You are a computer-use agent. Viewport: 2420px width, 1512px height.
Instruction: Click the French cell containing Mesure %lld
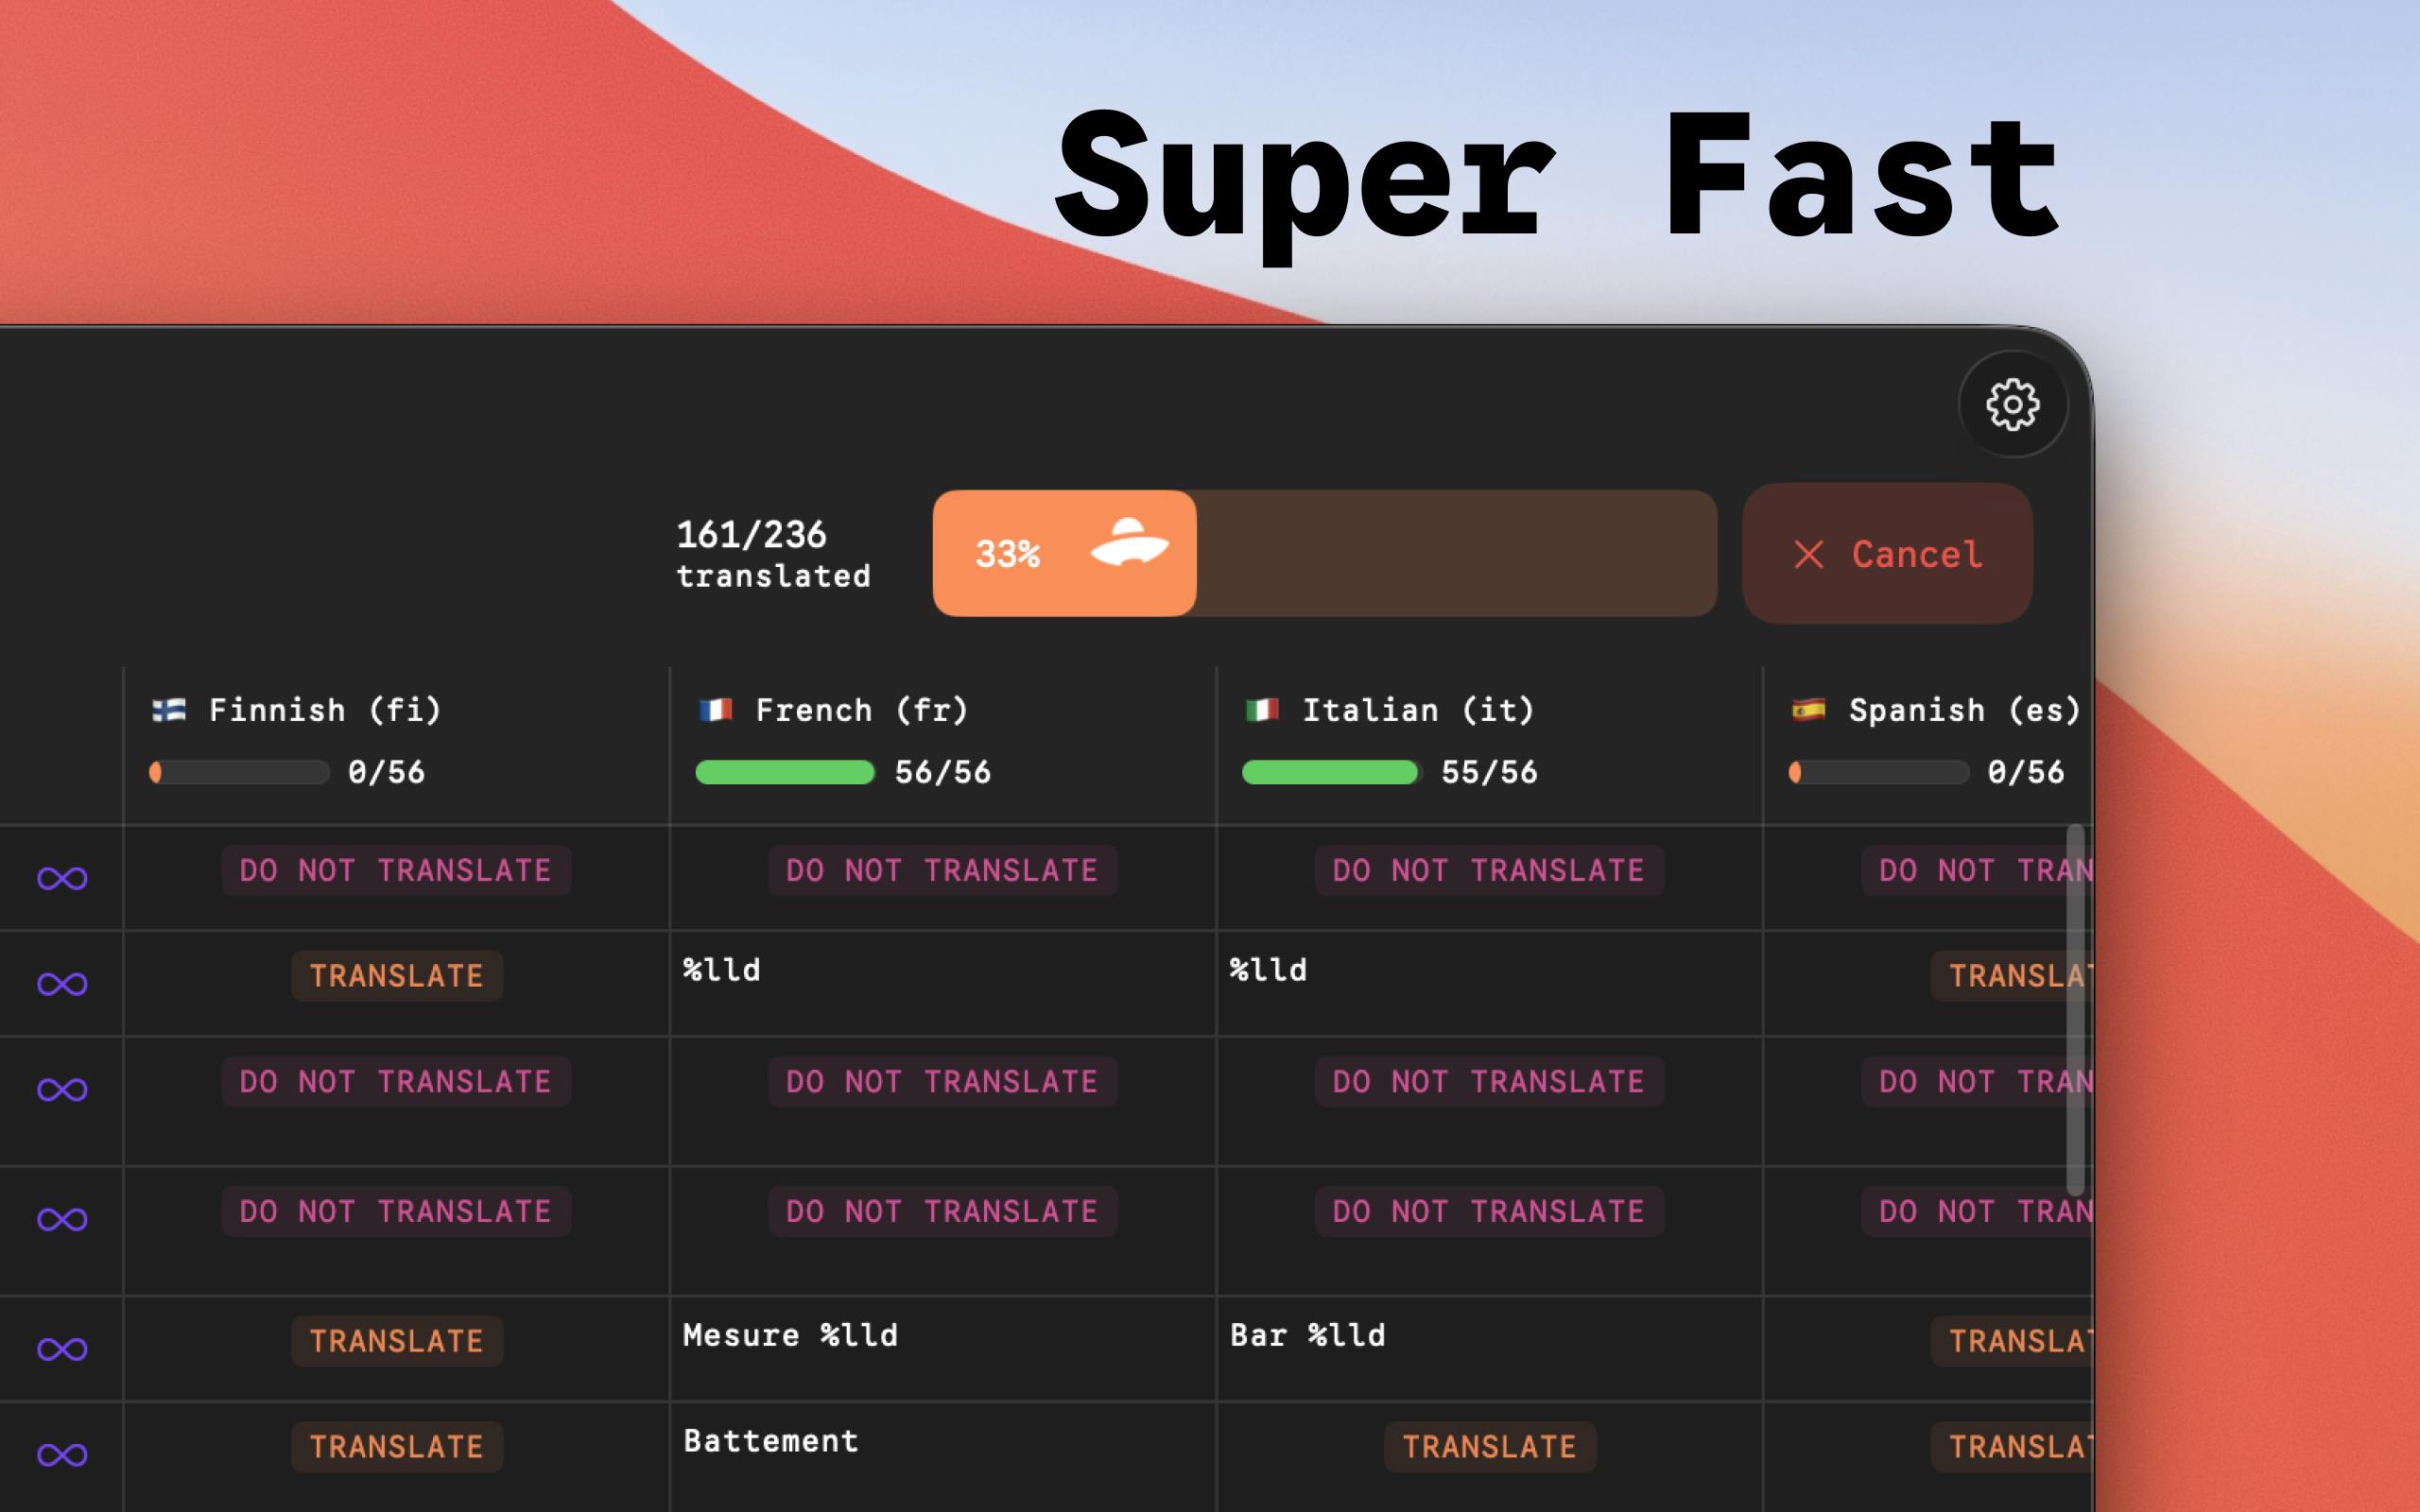943,1349
